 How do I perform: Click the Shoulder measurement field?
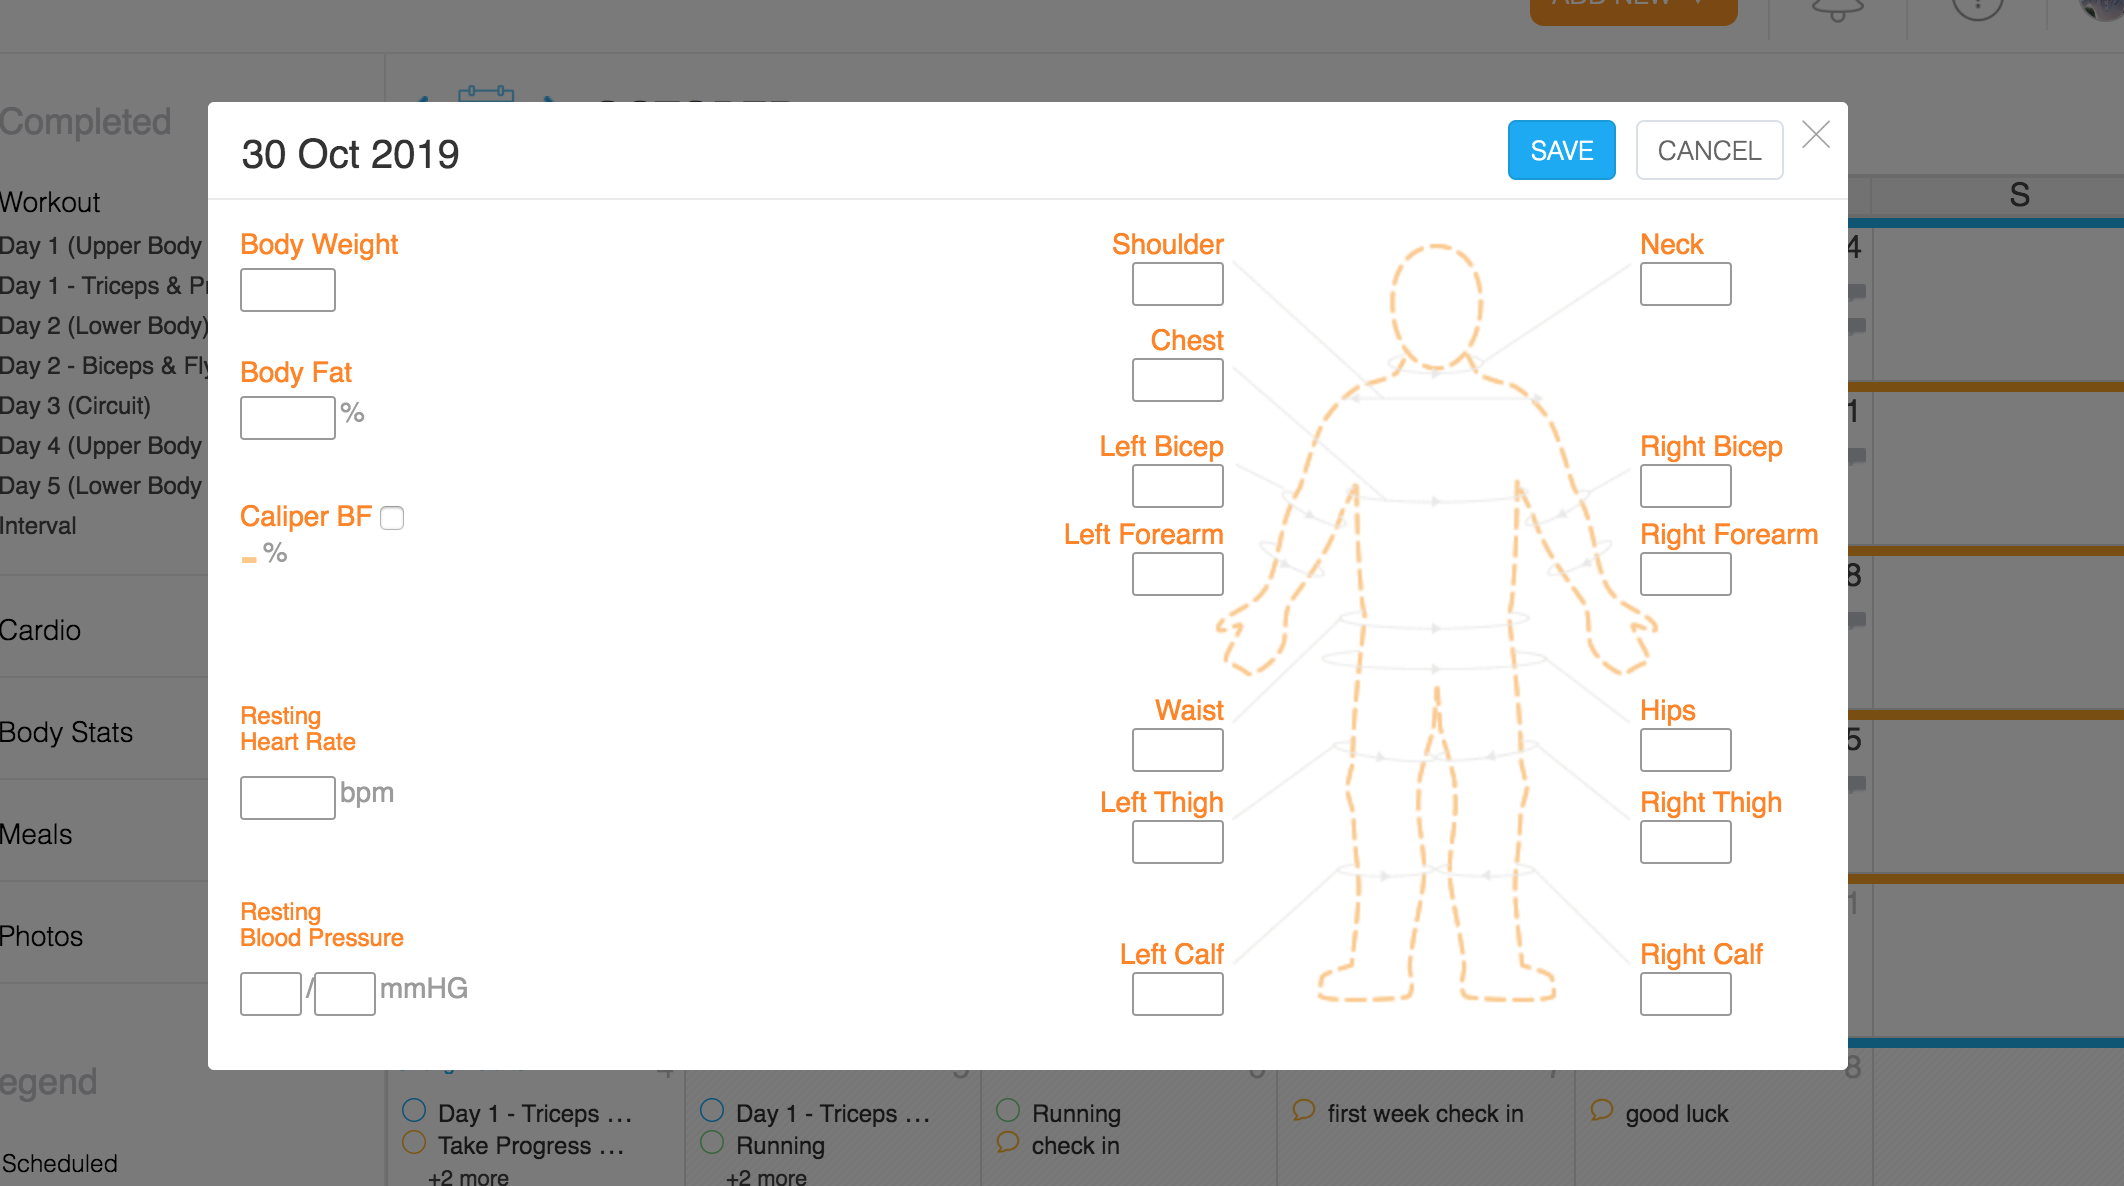(x=1177, y=284)
